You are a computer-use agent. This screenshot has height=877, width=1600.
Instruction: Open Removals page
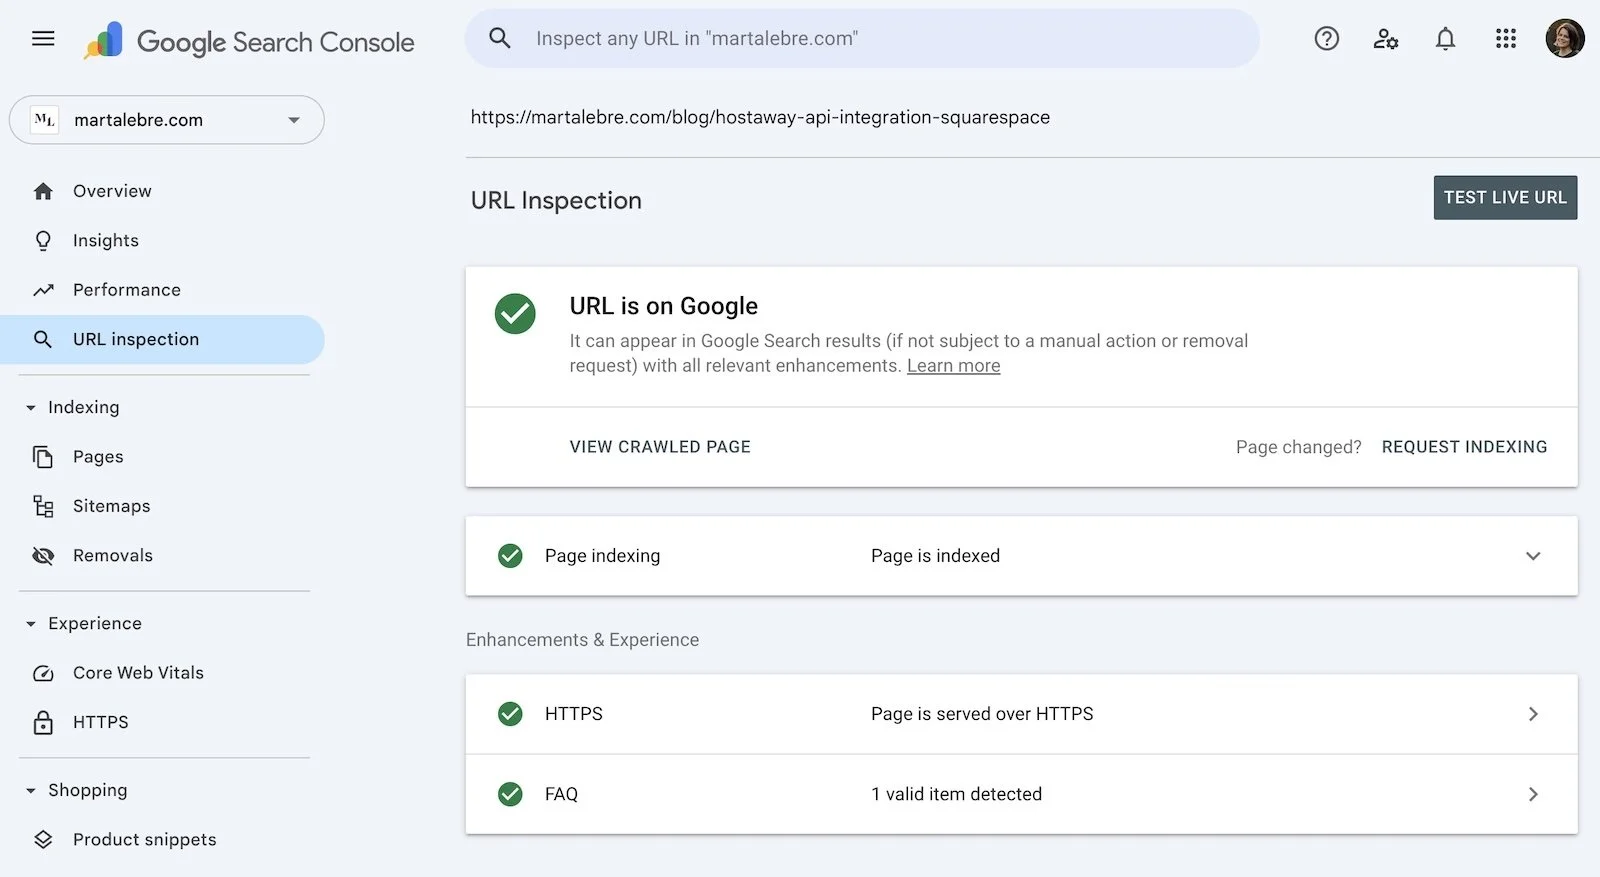pyautogui.click(x=113, y=556)
